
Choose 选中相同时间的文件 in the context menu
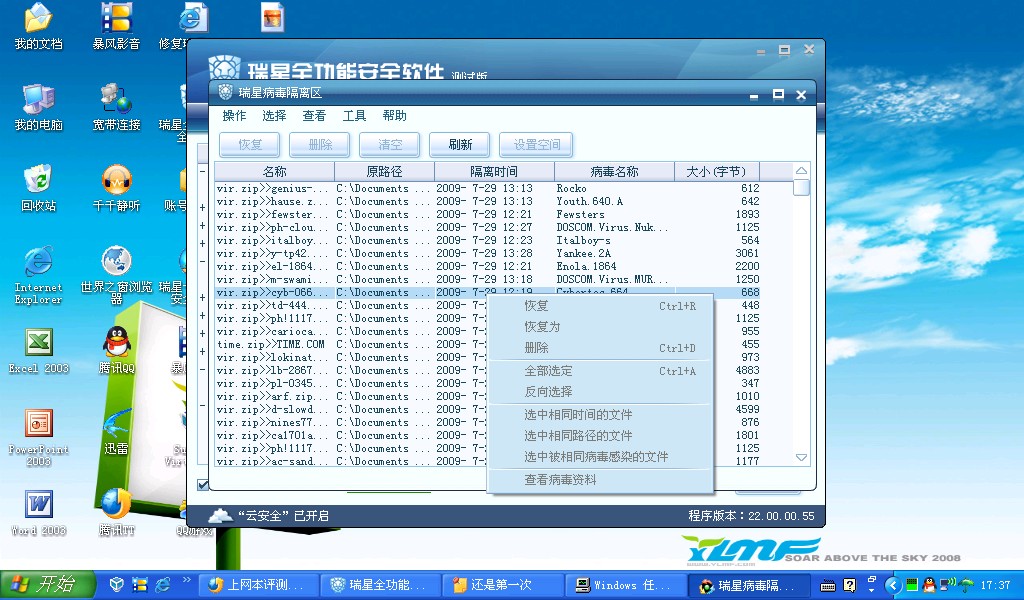coord(600,415)
